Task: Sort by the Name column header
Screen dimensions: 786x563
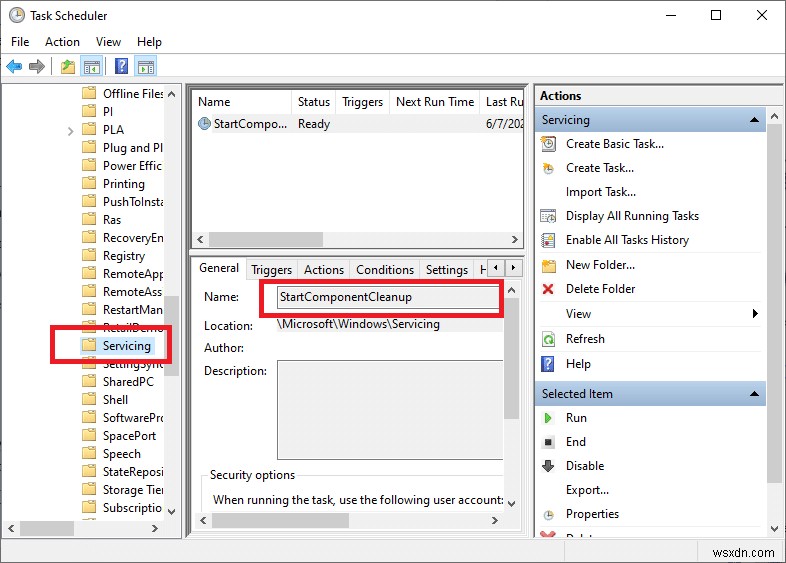Action: tap(242, 102)
